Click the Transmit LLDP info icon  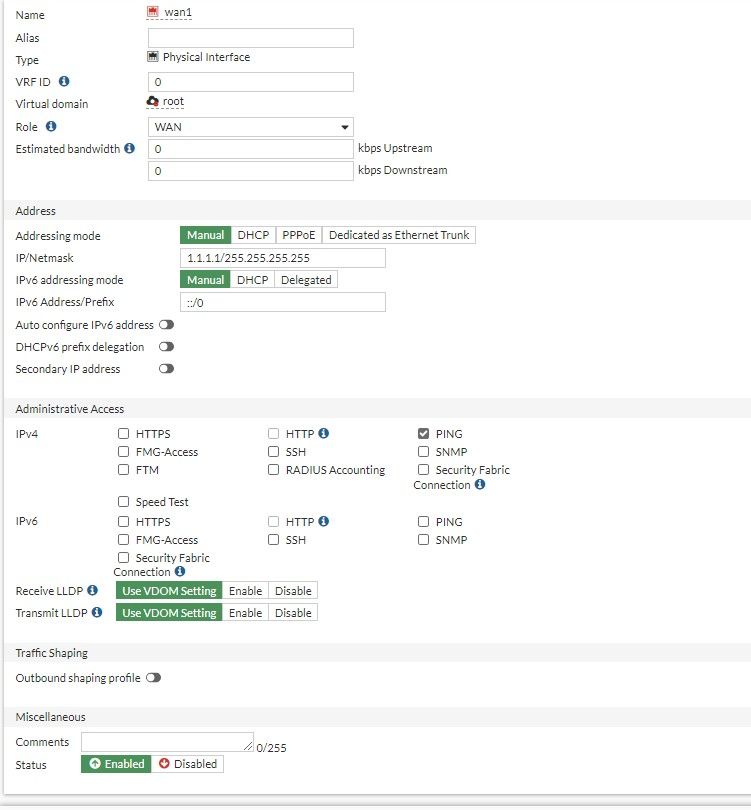(97, 612)
